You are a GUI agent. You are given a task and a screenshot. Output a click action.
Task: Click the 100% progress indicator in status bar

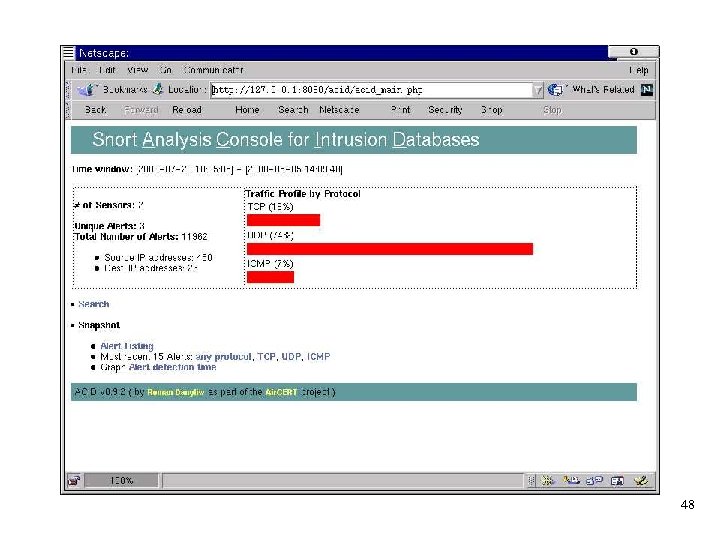pyautogui.click(x=122, y=481)
